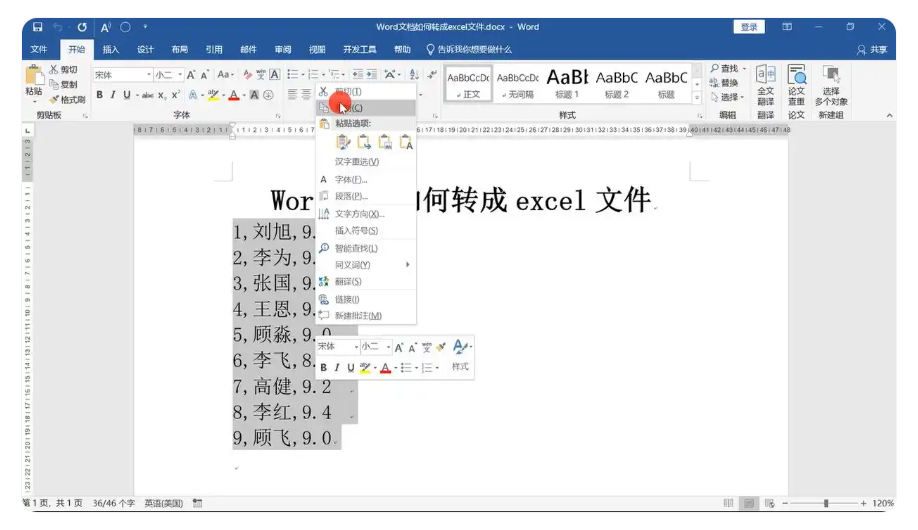The image size is (918, 530).
Task: Toggle Bold in the ribbon font group
Action: point(100,95)
